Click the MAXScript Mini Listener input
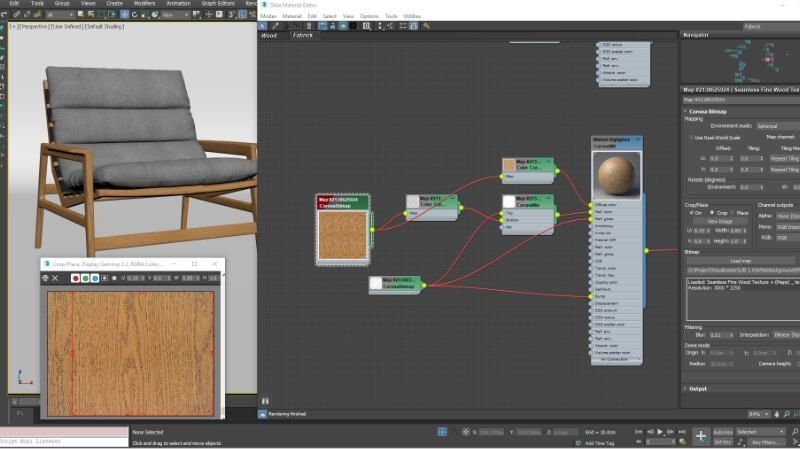The image size is (800, 450). [64, 441]
